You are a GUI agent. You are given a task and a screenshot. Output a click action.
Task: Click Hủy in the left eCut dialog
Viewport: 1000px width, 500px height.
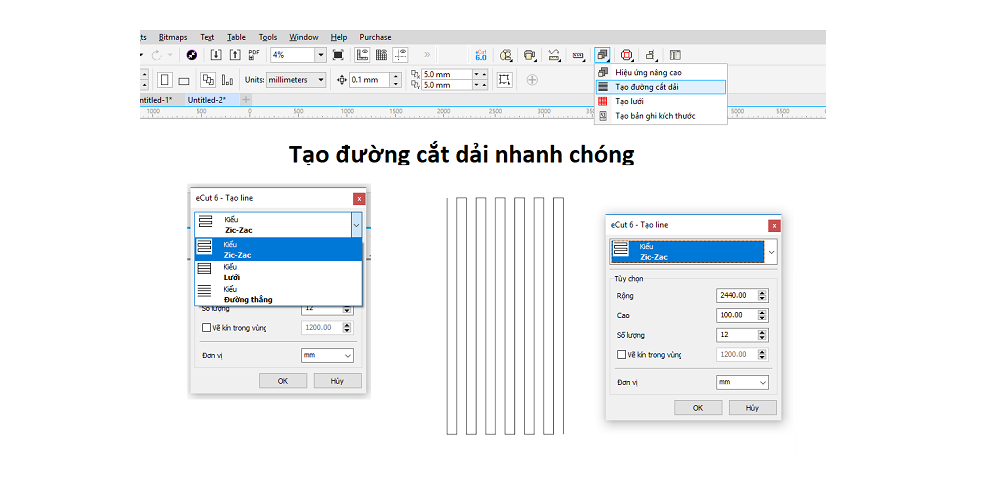tap(337, 380)
